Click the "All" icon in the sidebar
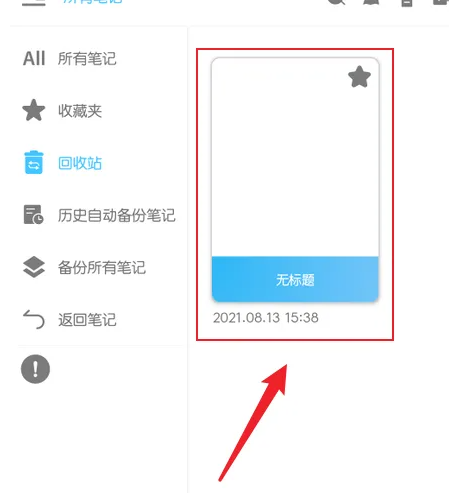Screen dimensions: 449x493 34,59
